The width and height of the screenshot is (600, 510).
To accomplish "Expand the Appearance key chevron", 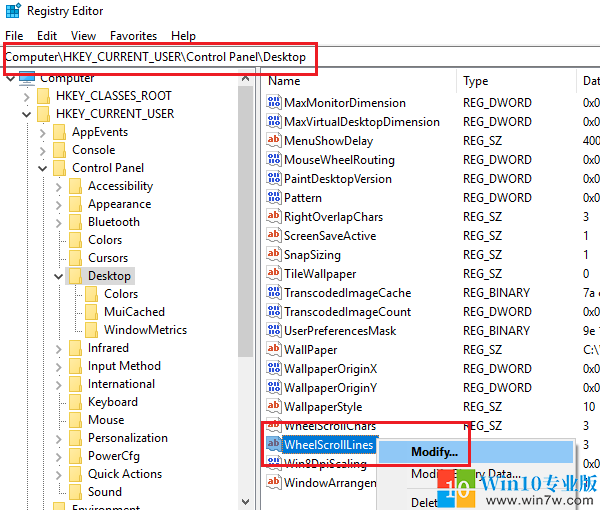I will point(59,205).
